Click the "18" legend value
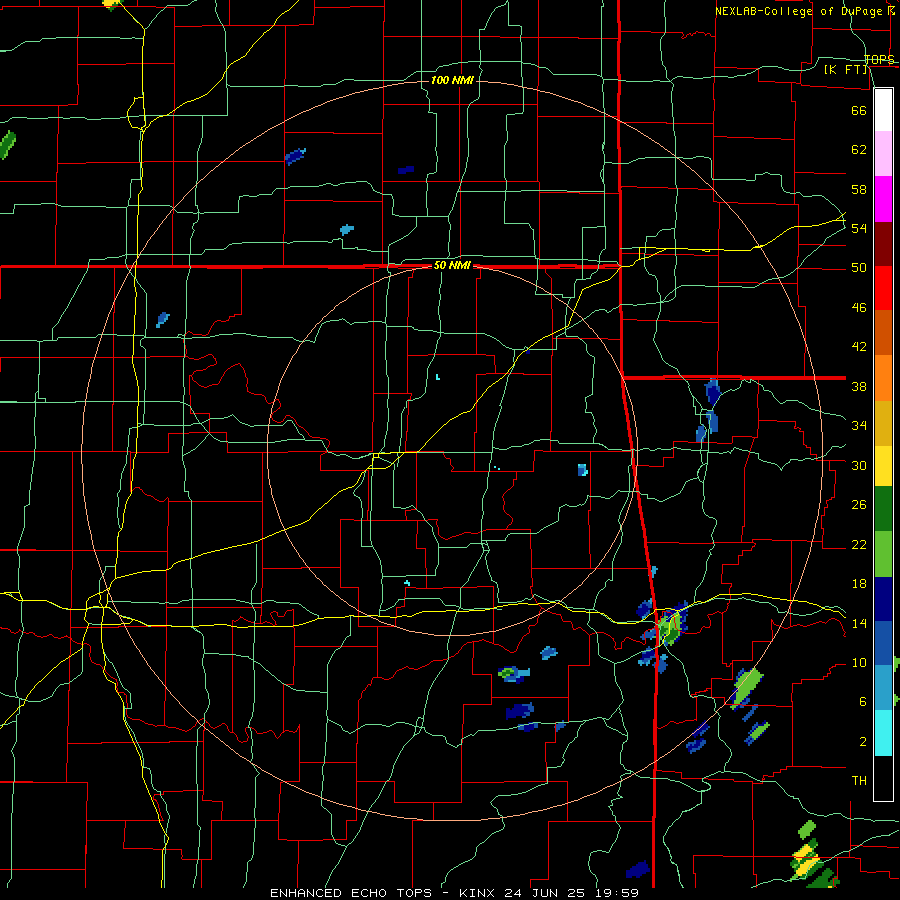 coord(859,584)
